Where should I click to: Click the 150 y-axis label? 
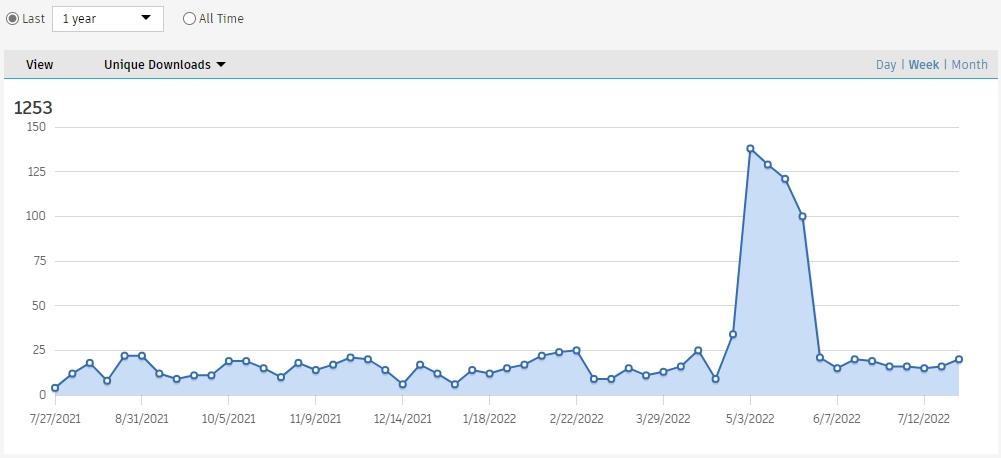point(36,126)
